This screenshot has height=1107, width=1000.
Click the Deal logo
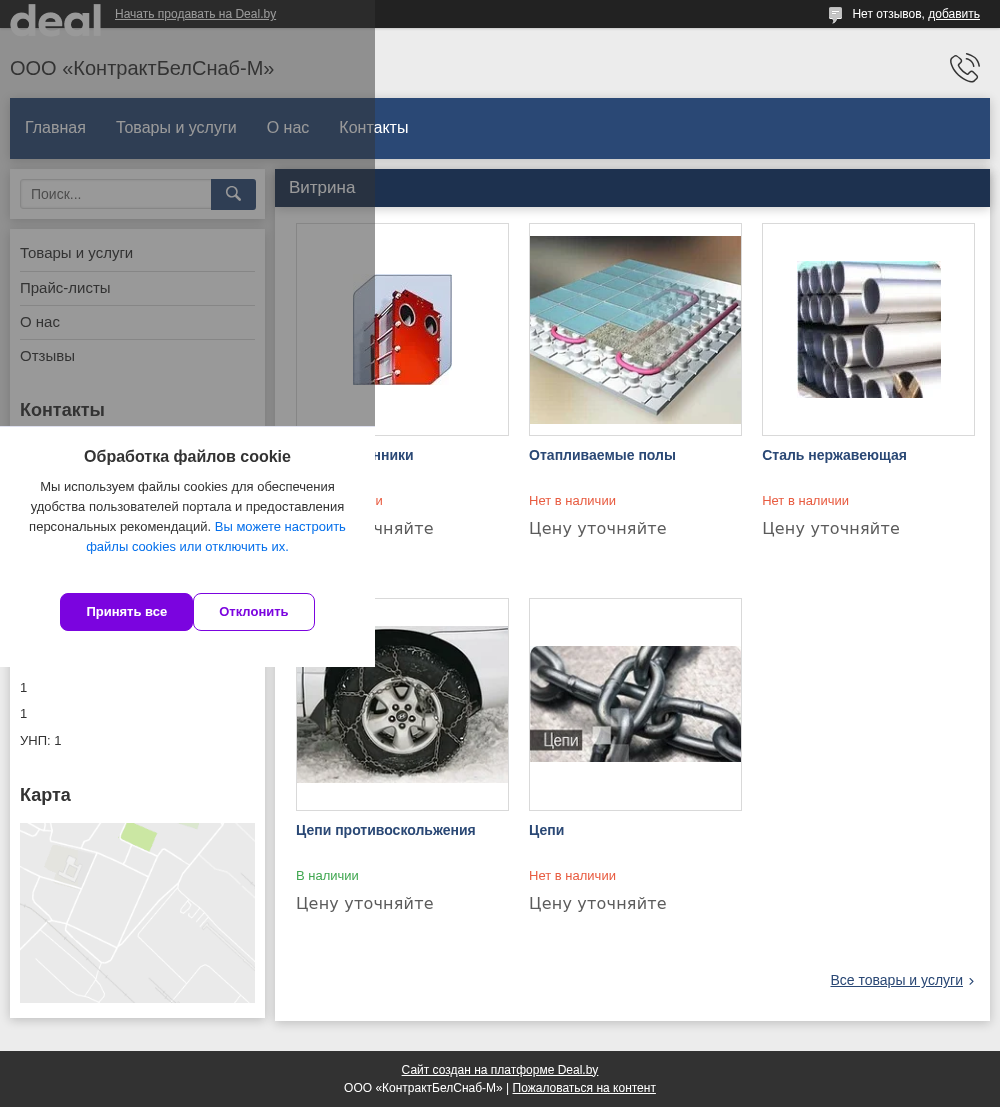tap(56, 18)
